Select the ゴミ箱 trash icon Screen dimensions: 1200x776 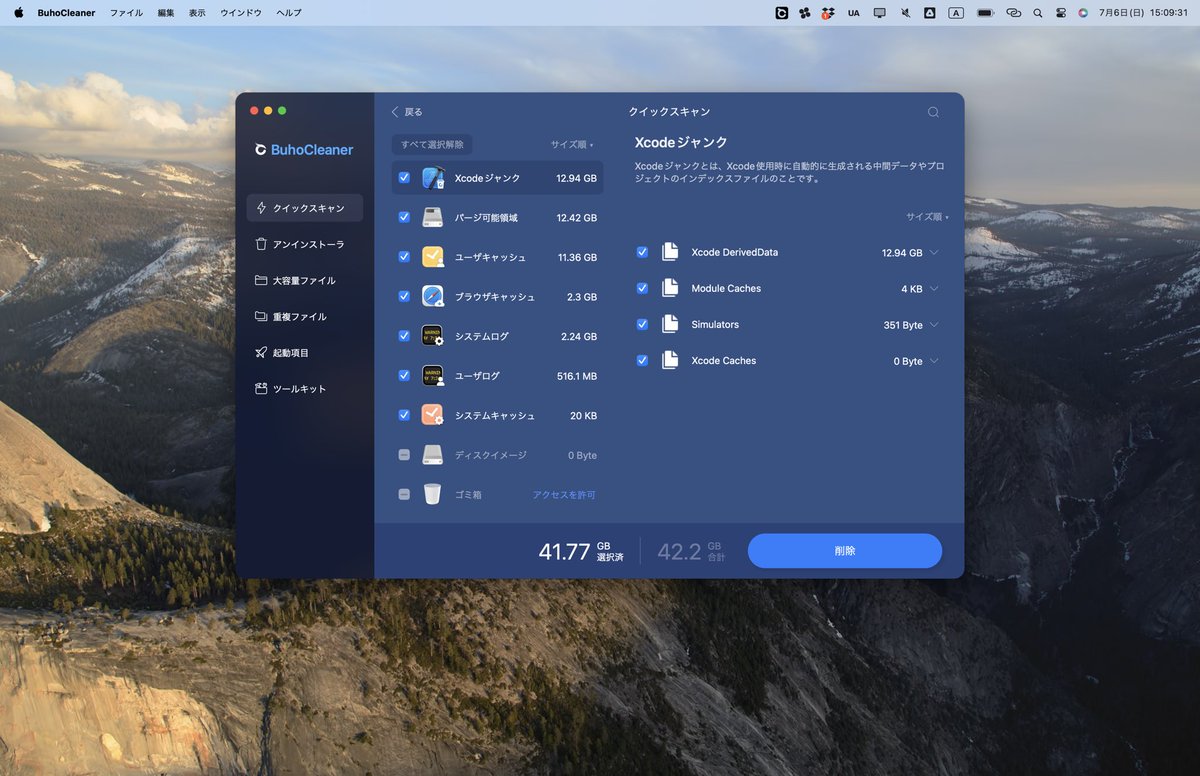432,494
